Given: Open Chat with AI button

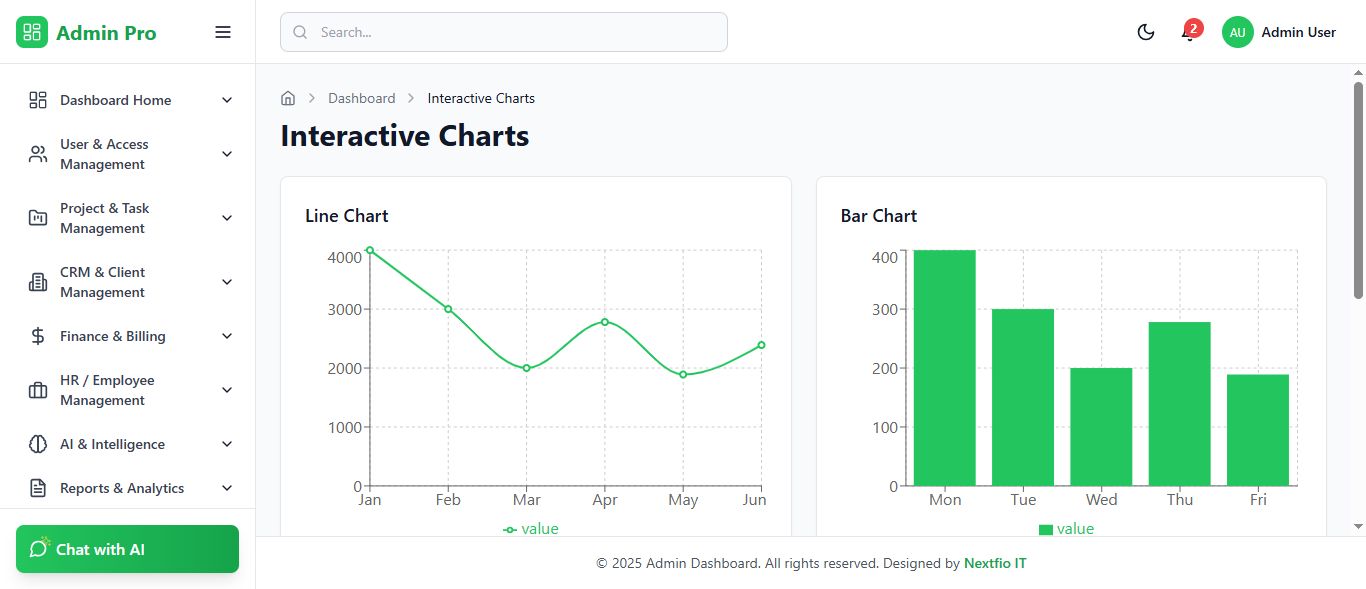Looking at the screenshot, I should 127,549.
